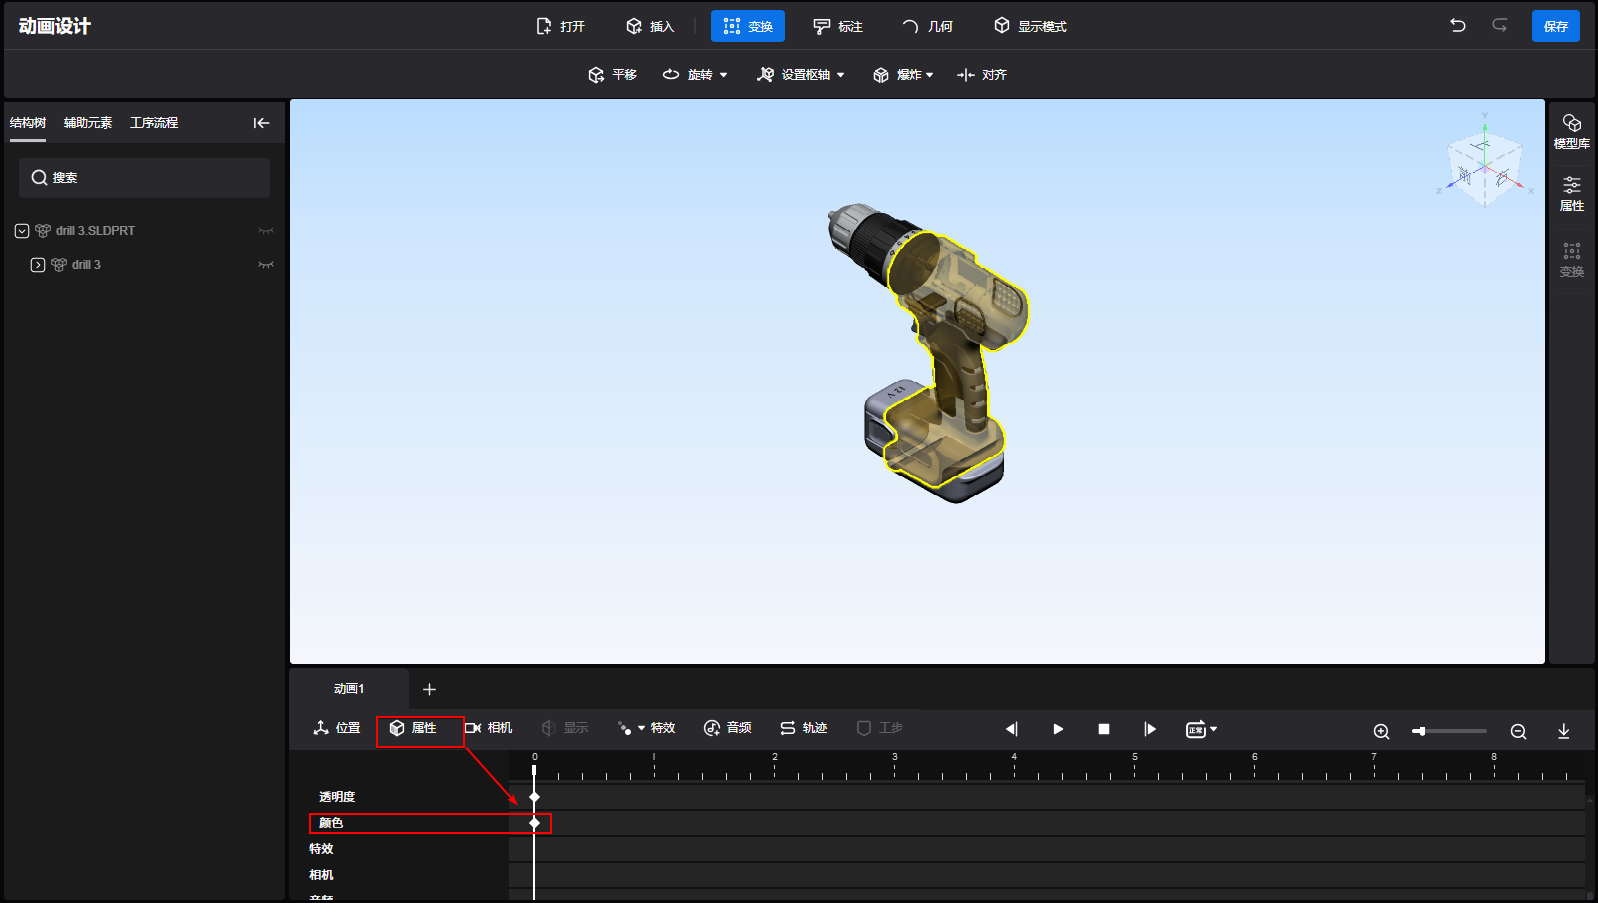The width and height of the screenshot is (1598, 903).
Task: Click the download arrow icon in the timeline toolbar
Action: (1564, 731)
